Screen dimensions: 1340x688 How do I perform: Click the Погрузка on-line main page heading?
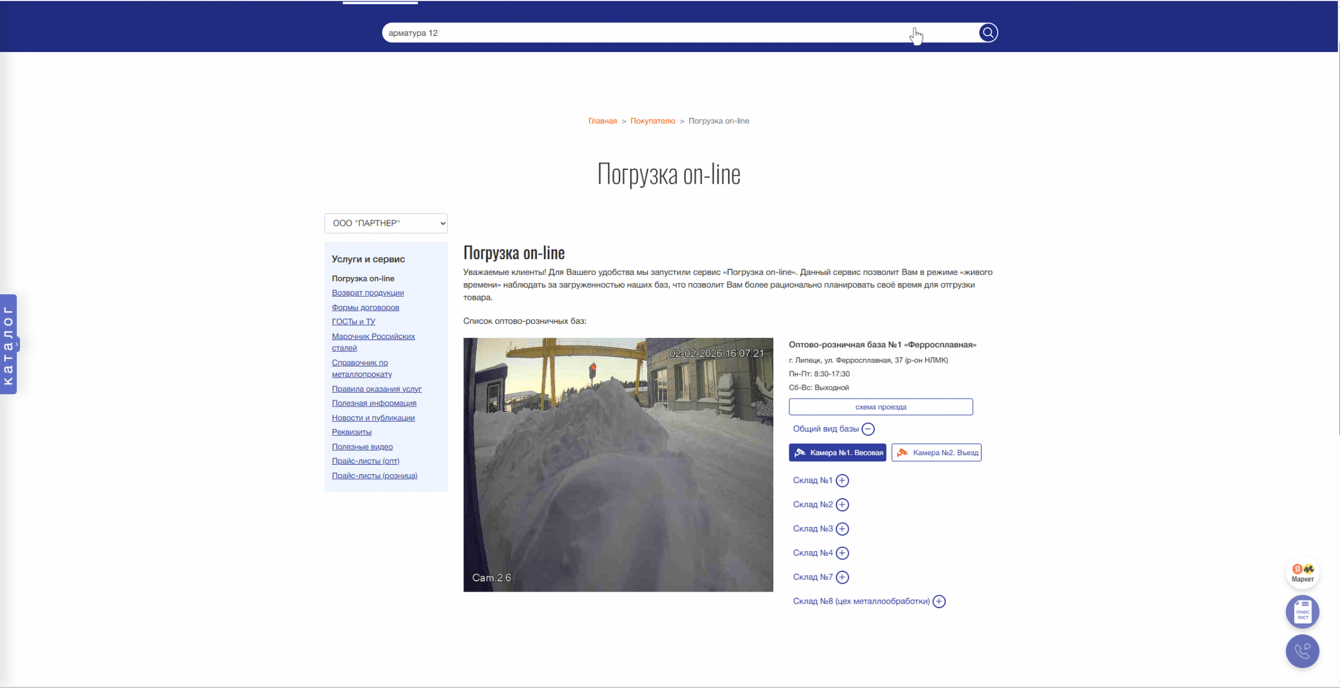pyautogui.click(x=669, y=174)
